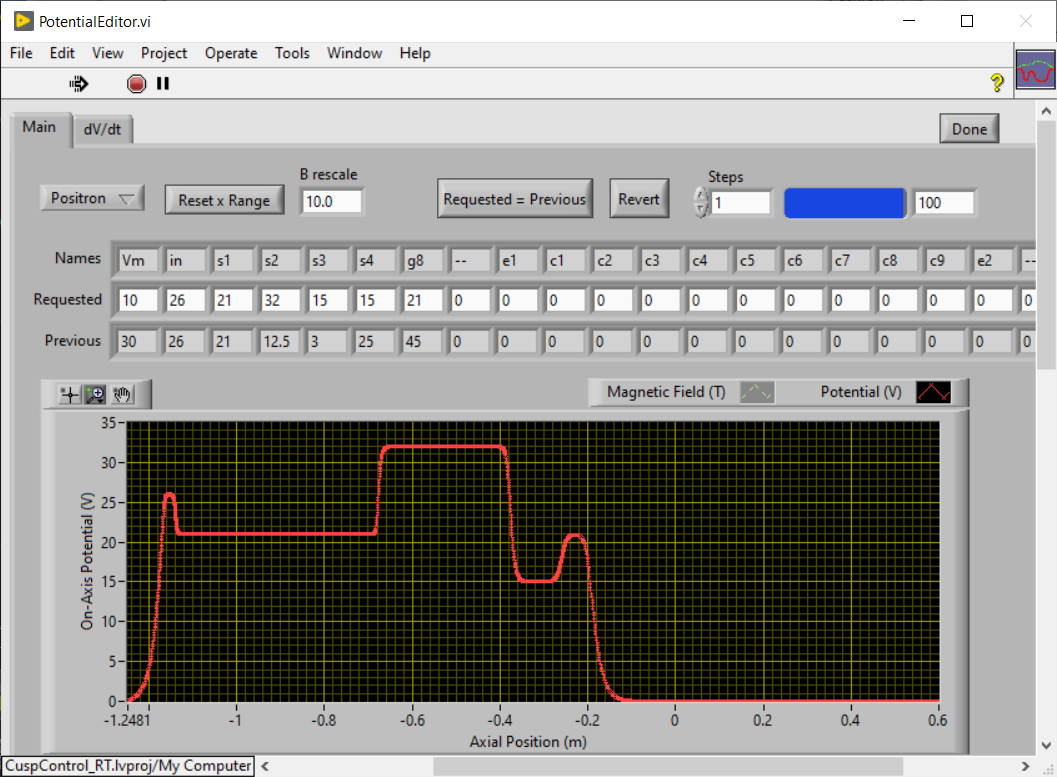Click Requested = Previous button

[x=515, y=199]
